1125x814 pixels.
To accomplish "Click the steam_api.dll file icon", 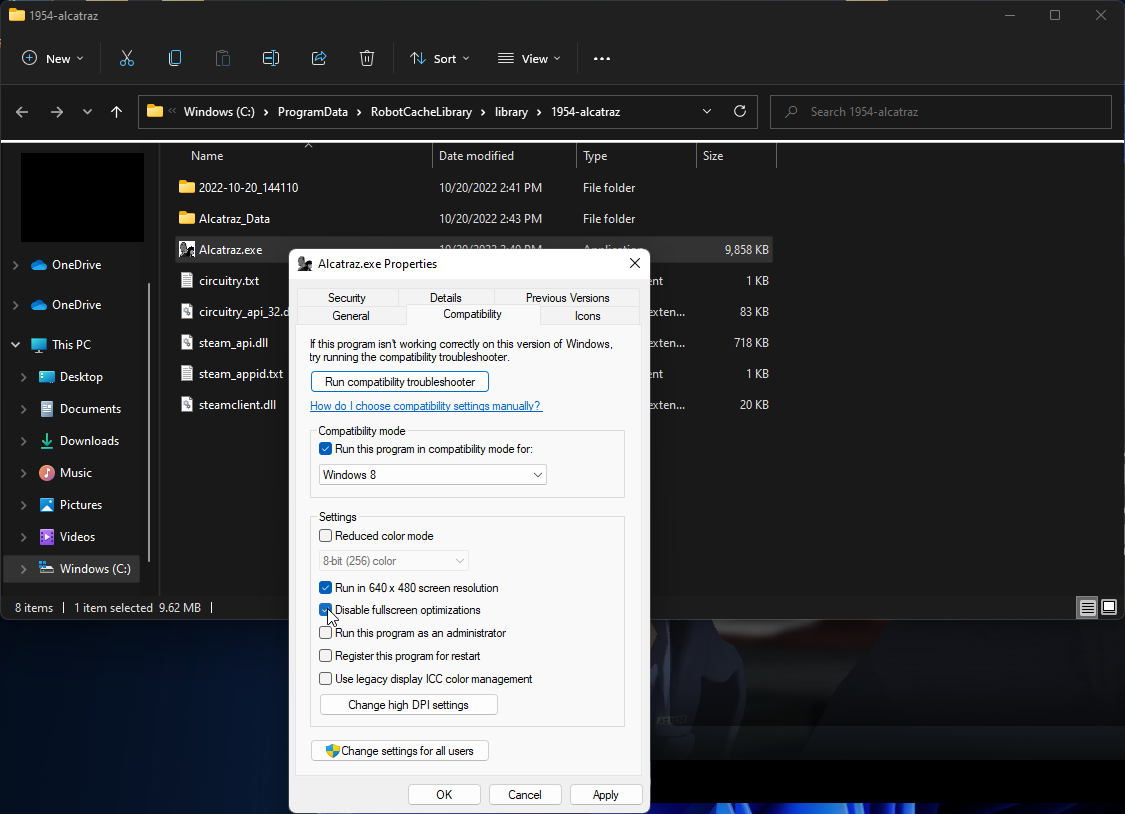I will pyautogui.click(x=187, y=343).
